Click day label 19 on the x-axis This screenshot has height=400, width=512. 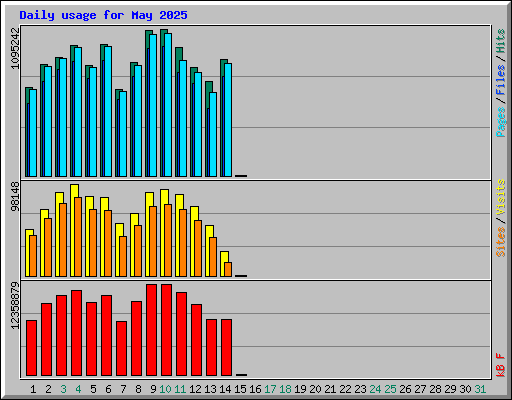coord(300,389)
